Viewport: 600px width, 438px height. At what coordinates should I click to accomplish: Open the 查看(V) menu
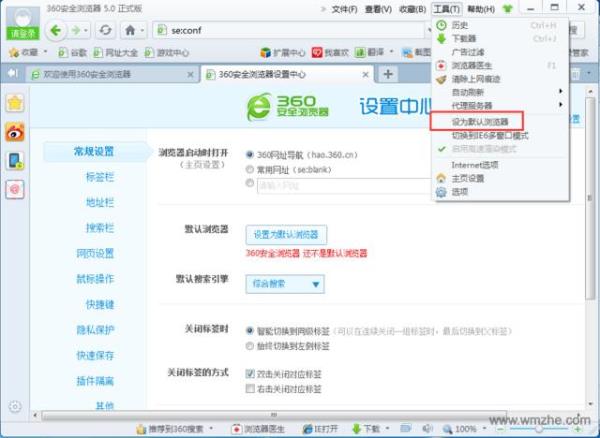click(378, 9)
